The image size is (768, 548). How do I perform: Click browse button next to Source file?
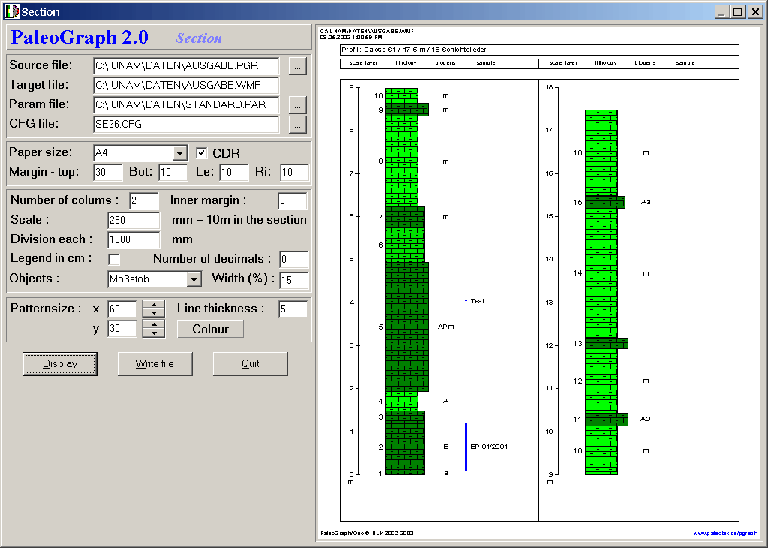tap(296, 66)
